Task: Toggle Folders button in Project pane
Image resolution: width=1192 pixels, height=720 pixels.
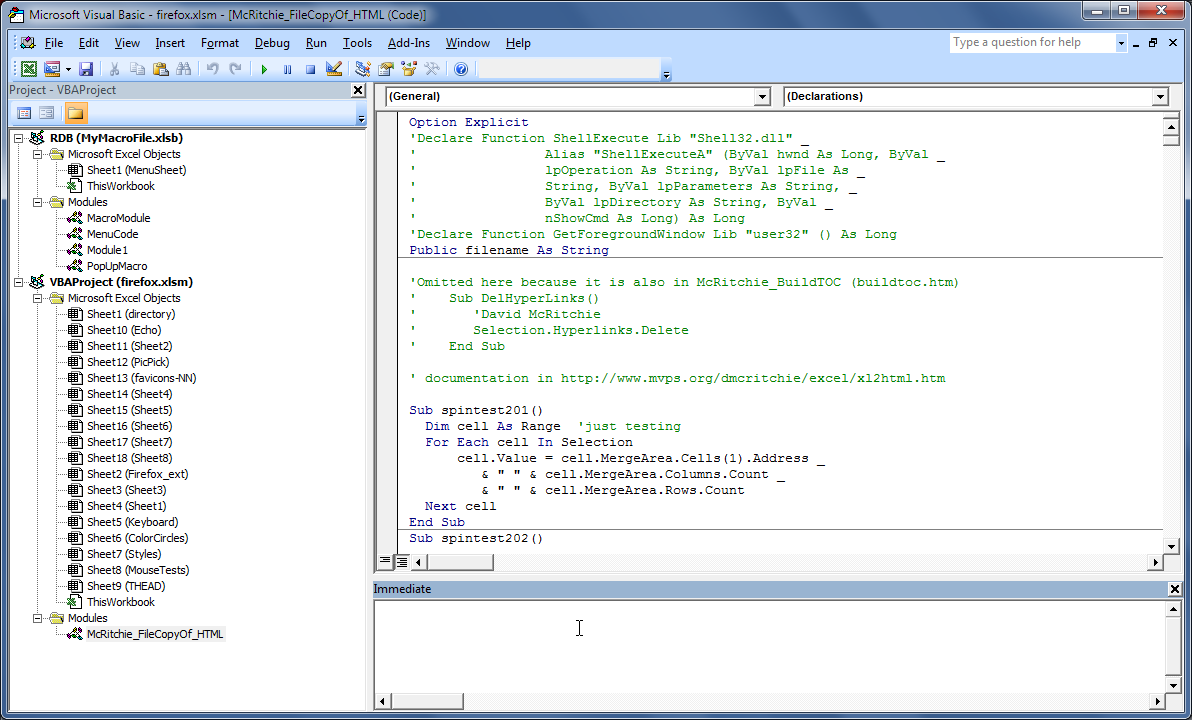Action: 75,113
